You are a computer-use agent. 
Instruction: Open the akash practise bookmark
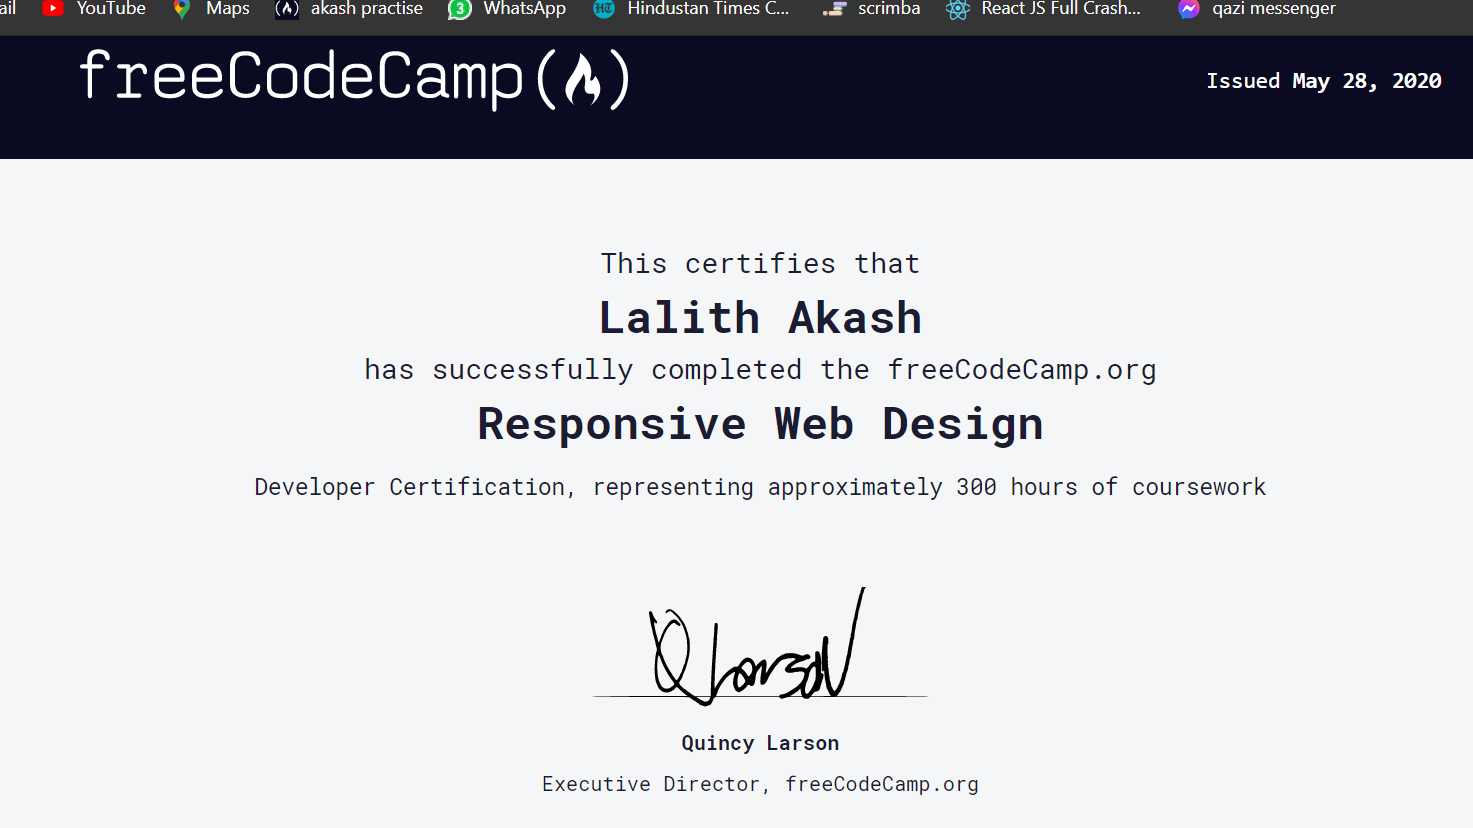click(349, 9)
